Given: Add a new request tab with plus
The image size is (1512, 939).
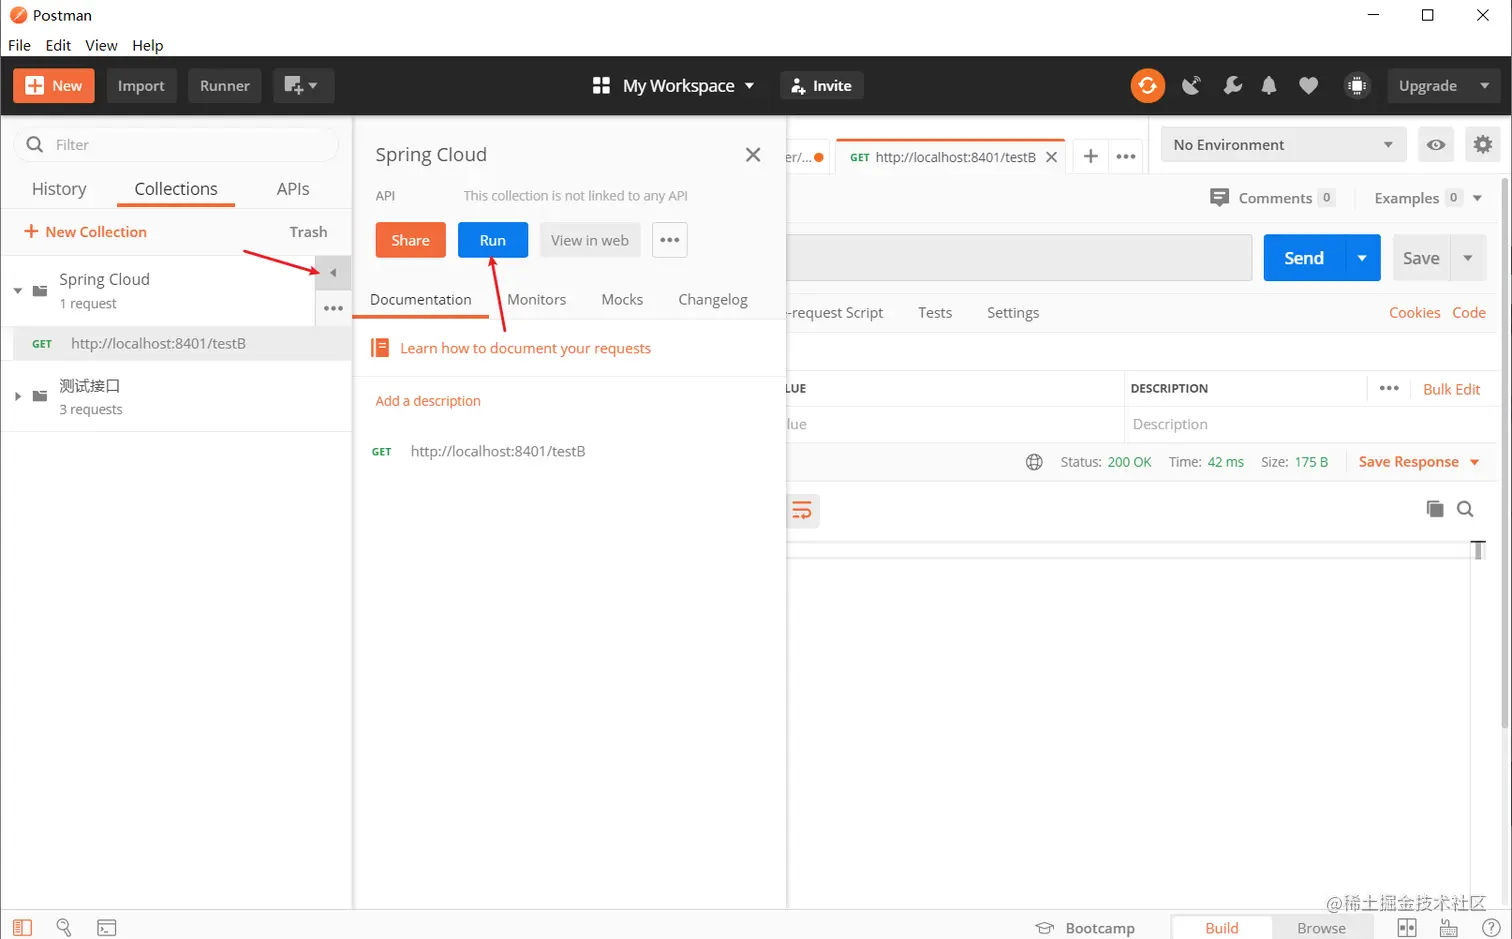Looking at the screenshot, I should [1090, 156].
